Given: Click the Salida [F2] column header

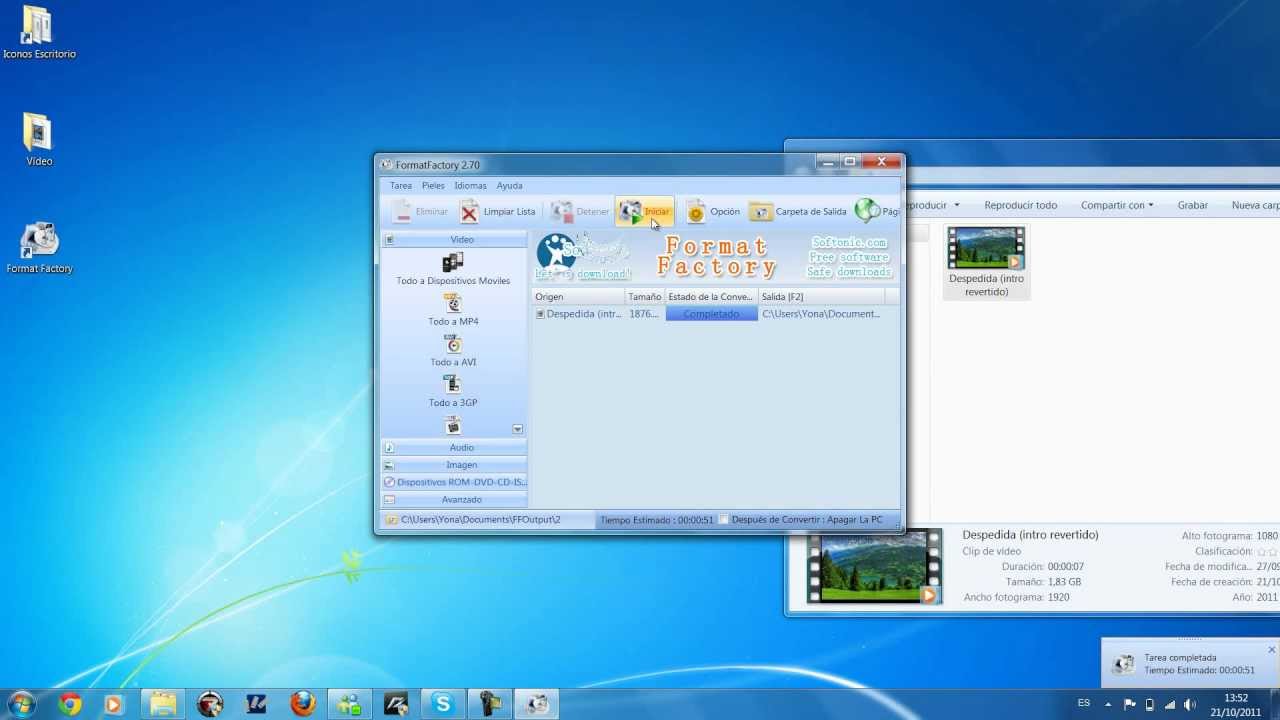Looking at the screenshot, I should pos(821,297).
